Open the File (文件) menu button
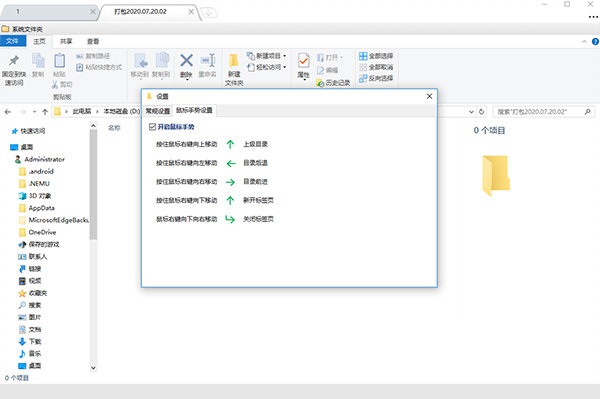Image resolution: width=600 pixels, height=399 pixels. [x=13, y=41]
